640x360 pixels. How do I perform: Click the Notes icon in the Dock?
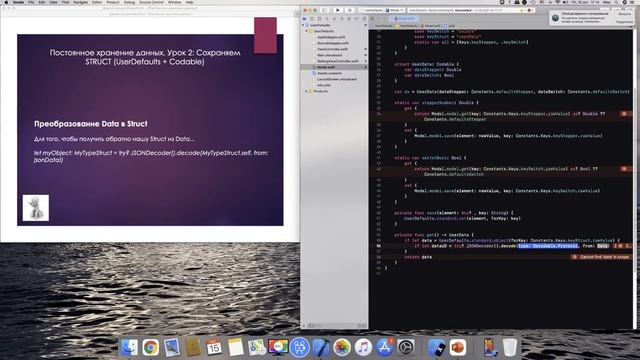tap(236, 347)
